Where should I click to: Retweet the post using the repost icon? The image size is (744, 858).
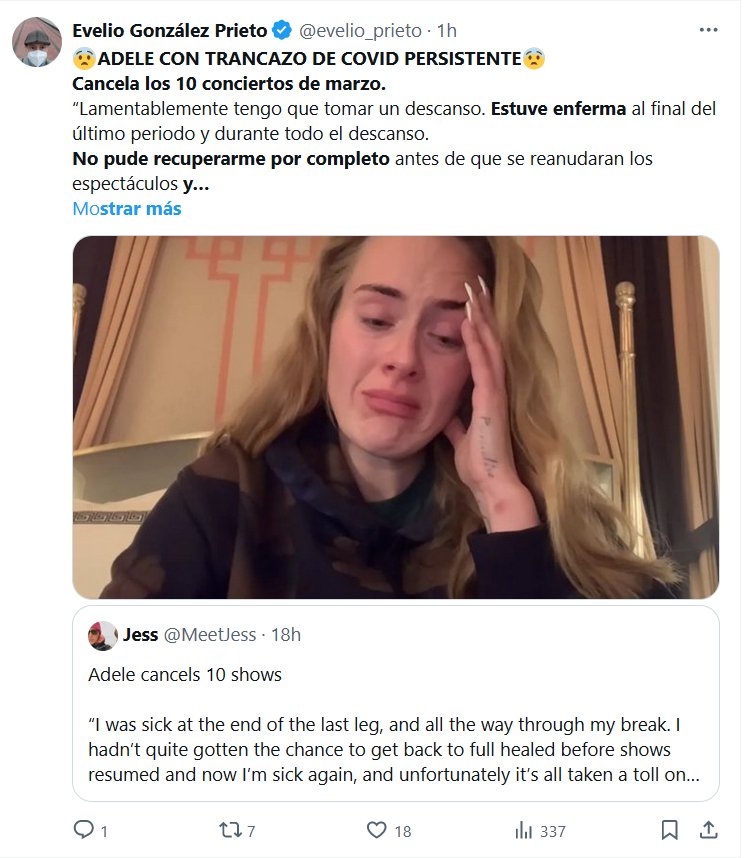pyautogui.click(x=229, y=830)
